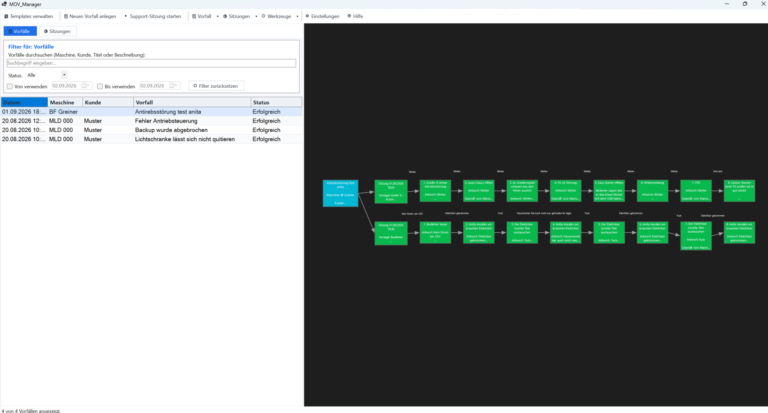Switch to the blue Vorfälle tab

coord(20,31)
